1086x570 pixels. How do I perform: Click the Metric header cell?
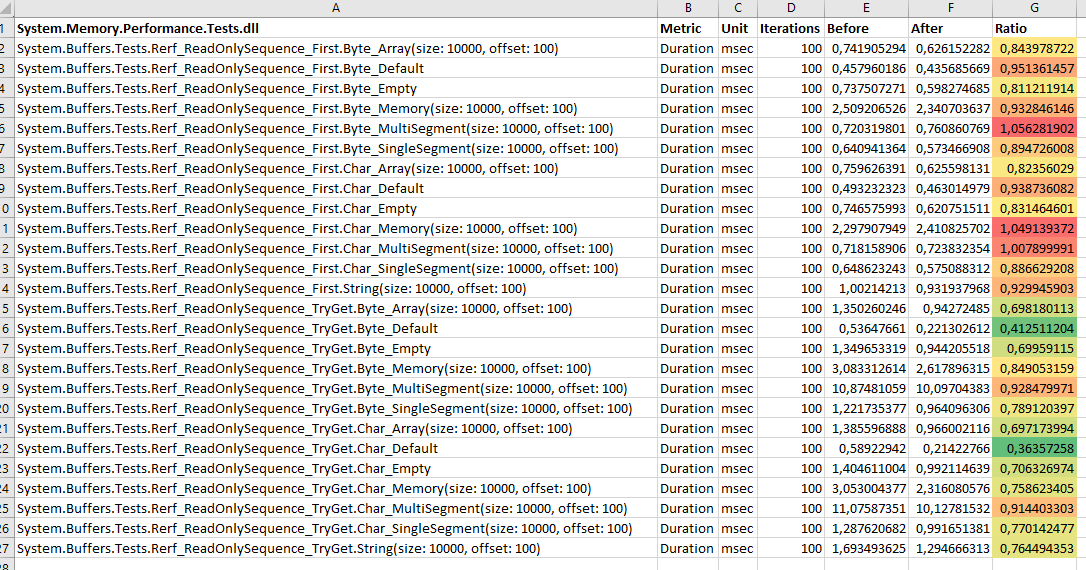click(688, 28)
